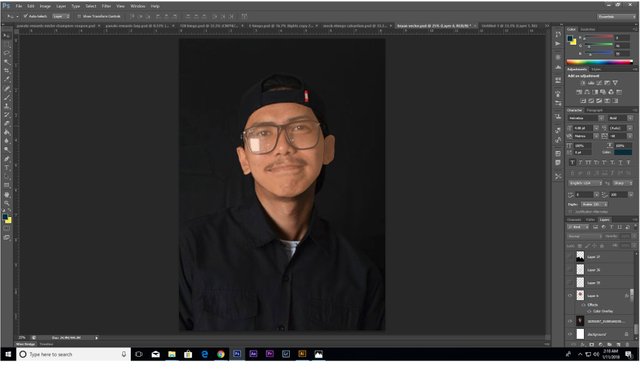Choose the Magic Wand tool
Image resolution: width=640 pixels, height=378 pixels.
point(7,62)
